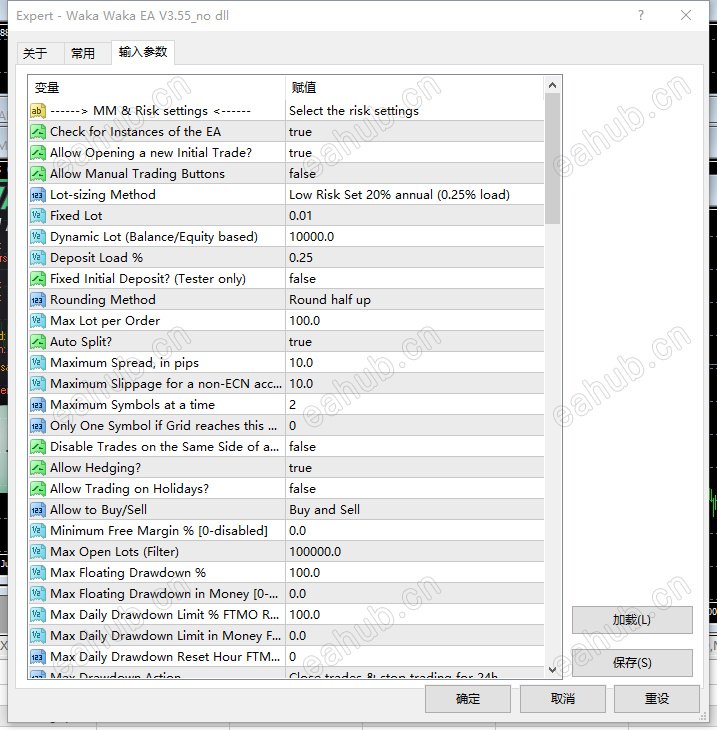
Task: Click the vertical scrollbar thumb of the parameter list
Action: tap(553, 159)
